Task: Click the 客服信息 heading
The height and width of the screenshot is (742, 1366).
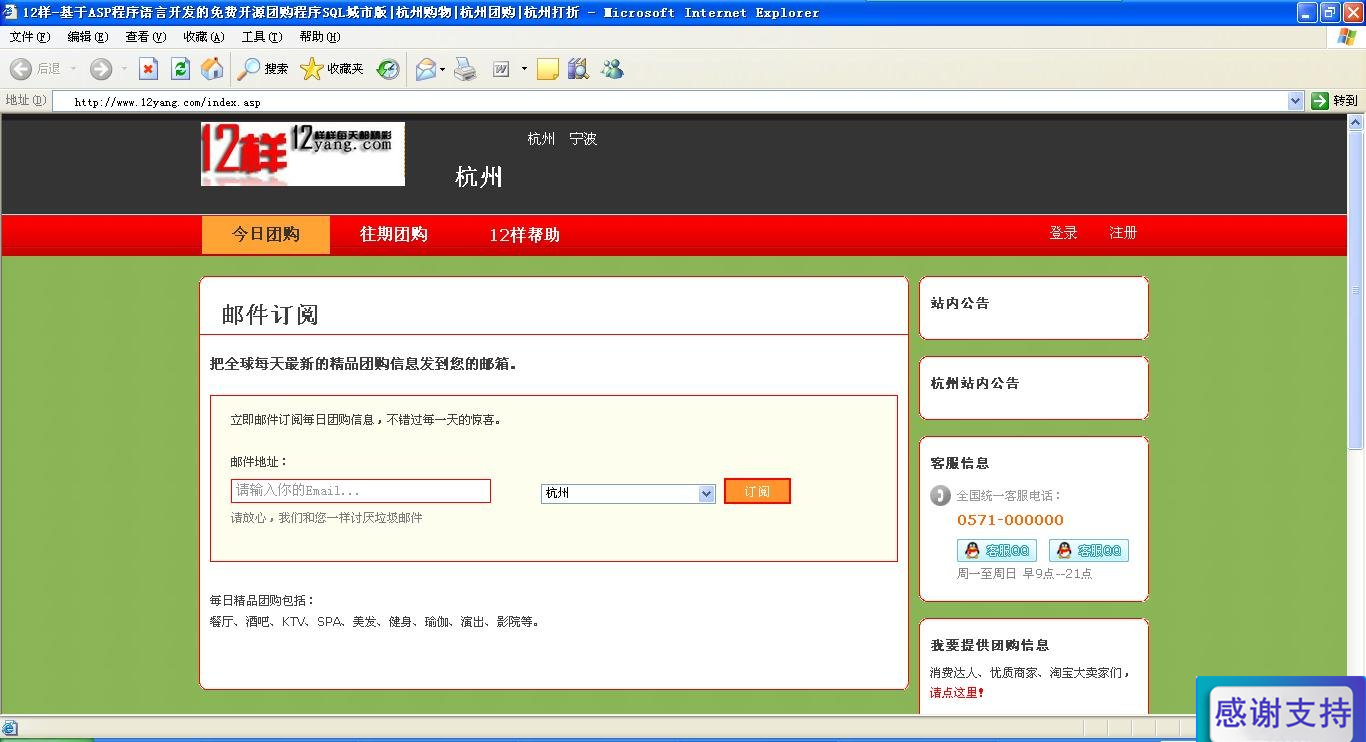Action: click(x=960, y=463)
